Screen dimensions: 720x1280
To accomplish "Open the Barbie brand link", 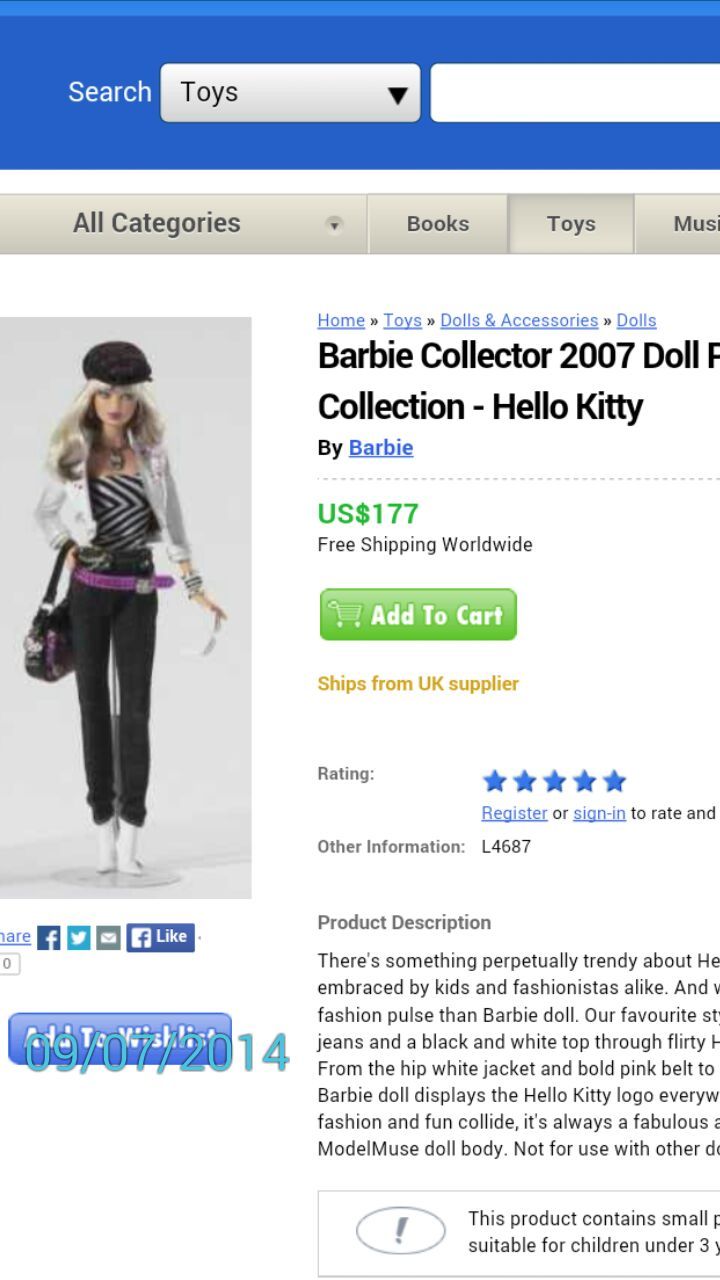I will coord(381,448).
